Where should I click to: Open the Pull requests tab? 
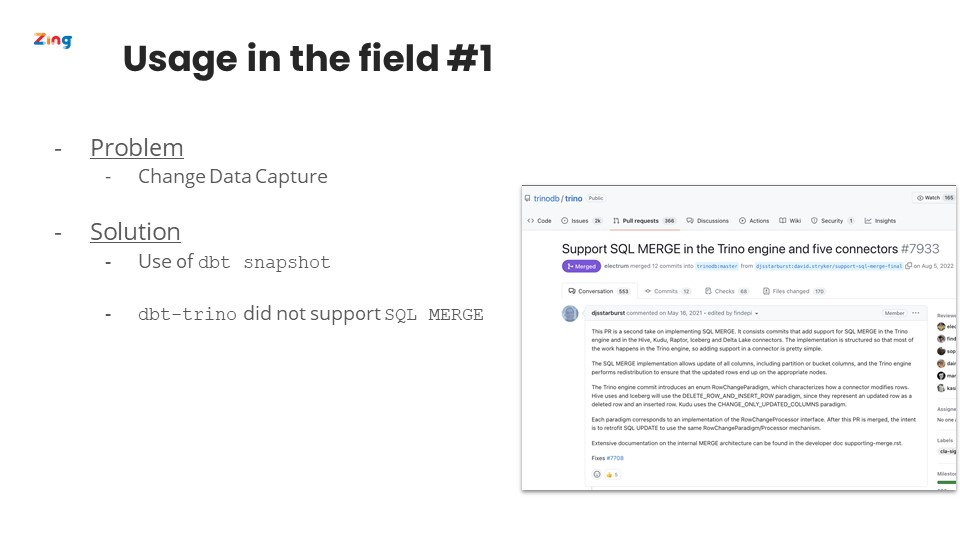[x=645, y=221]
